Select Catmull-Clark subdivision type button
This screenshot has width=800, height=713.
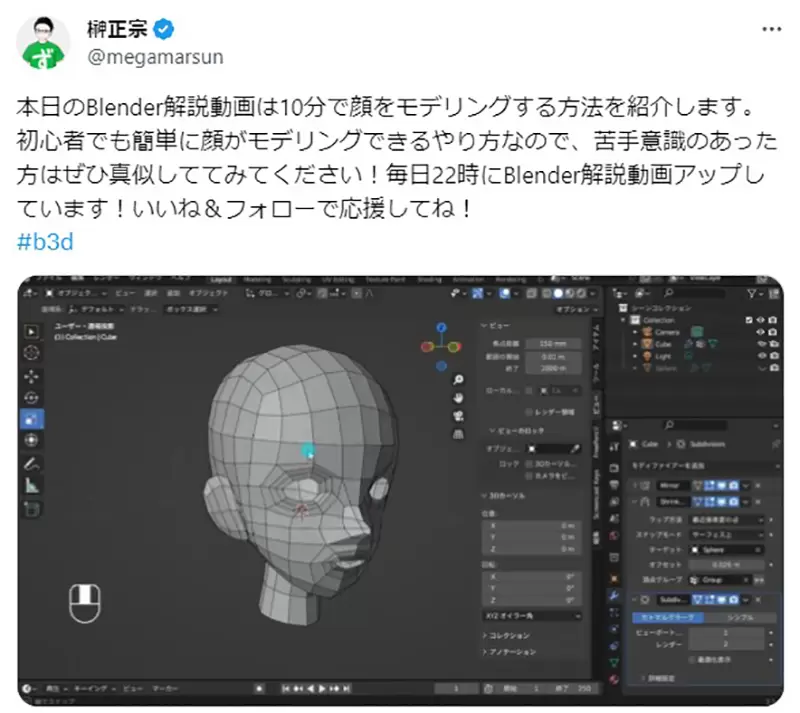pyautogui.click(x=668, y=618)
